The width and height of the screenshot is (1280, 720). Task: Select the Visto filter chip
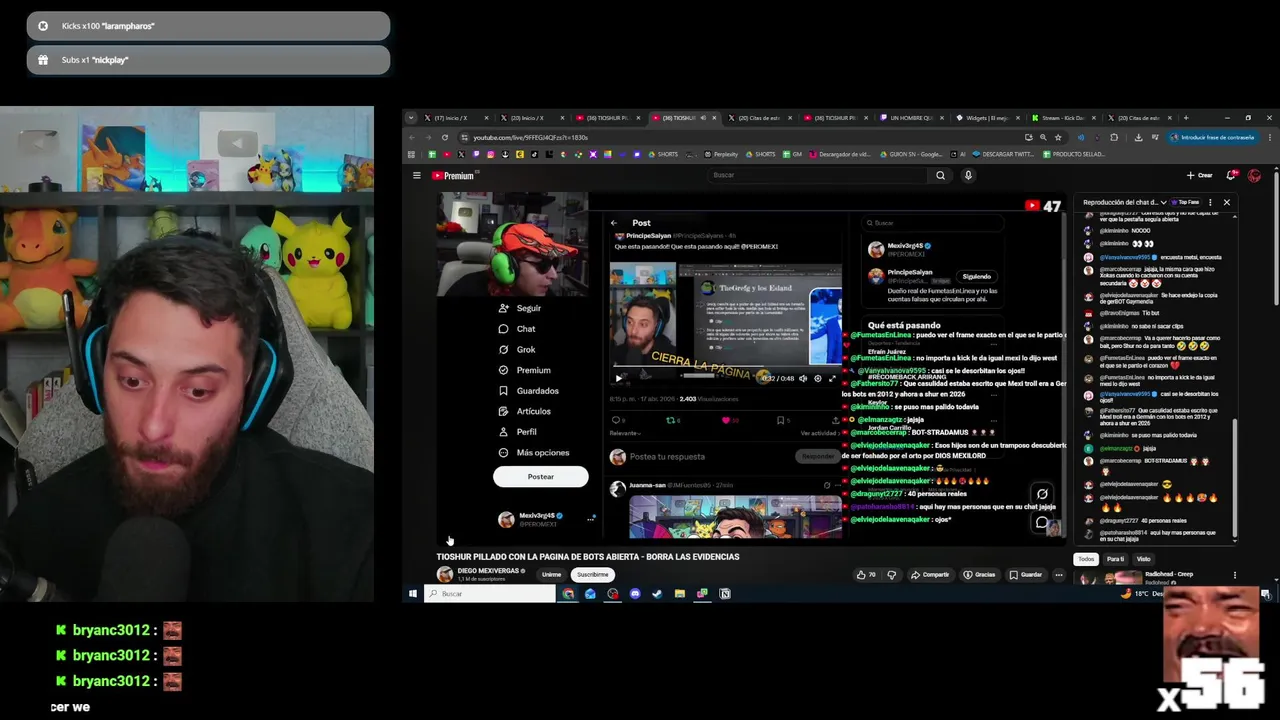point(1143,559)
